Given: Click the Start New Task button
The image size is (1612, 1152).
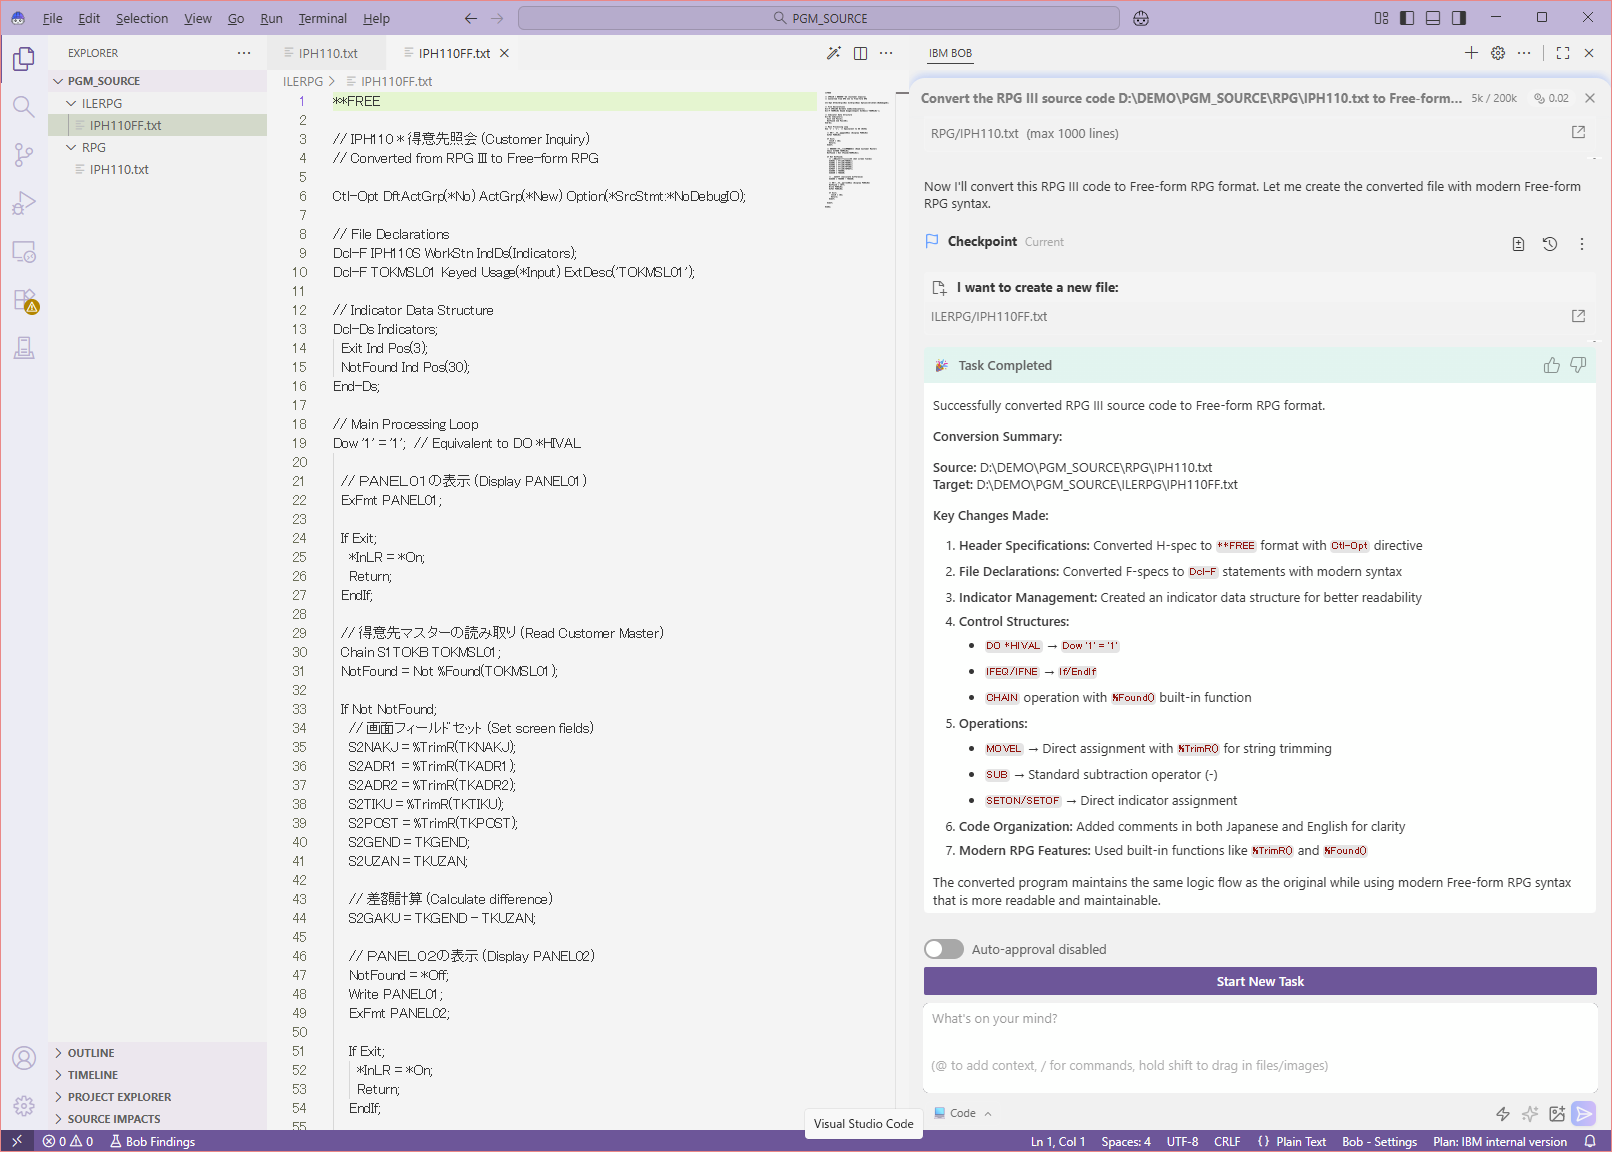Looking at the screenshot, I should [1260, 981].
